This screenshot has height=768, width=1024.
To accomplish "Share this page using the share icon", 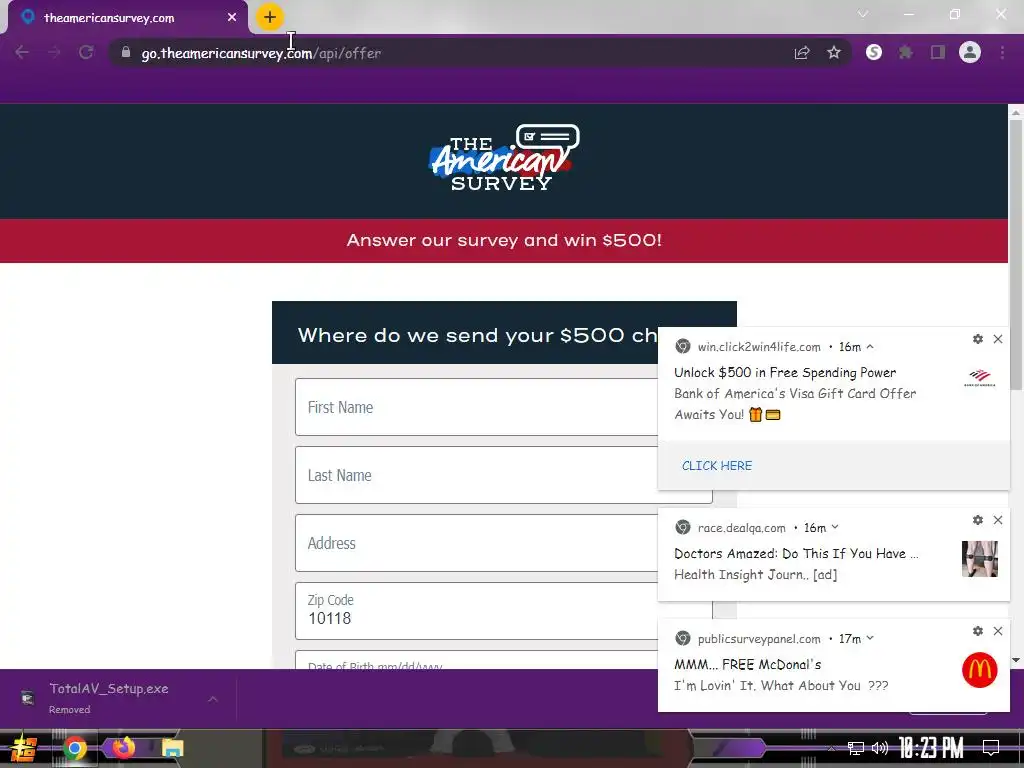I will click(x=802, y=53).
